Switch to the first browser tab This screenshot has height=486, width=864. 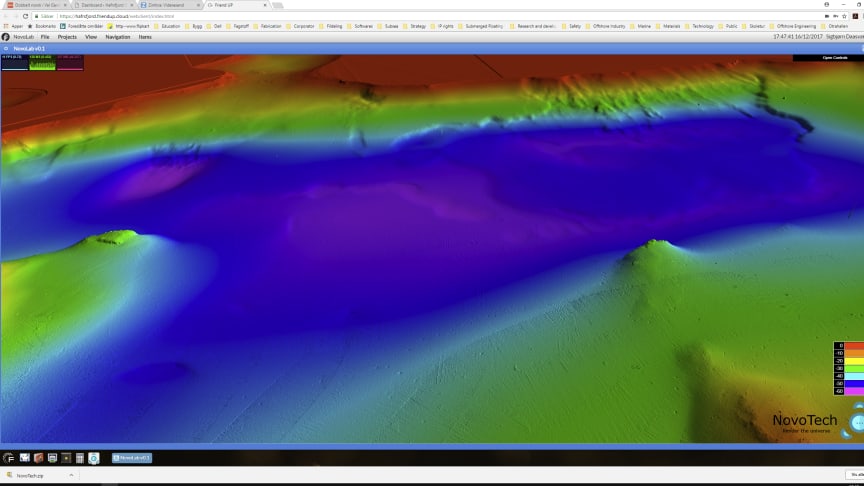(x=36, y=5)
